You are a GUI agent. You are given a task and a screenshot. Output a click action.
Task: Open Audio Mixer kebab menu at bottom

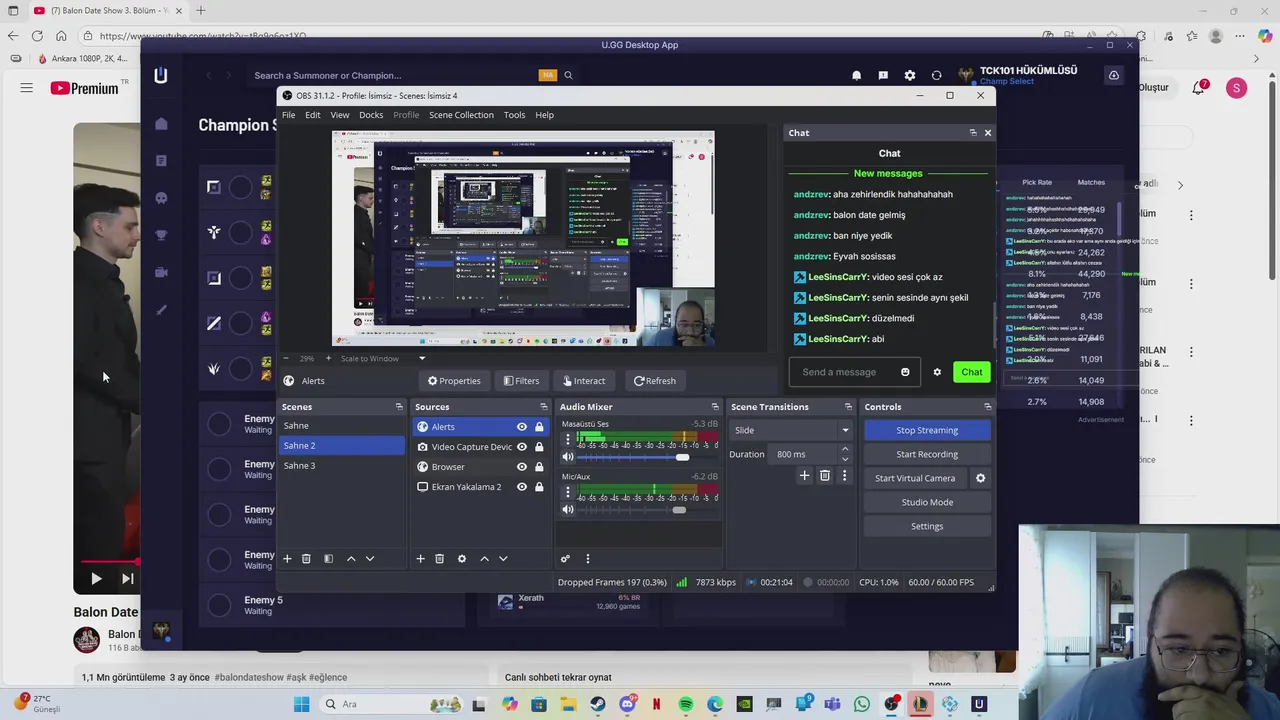[587, 559]
